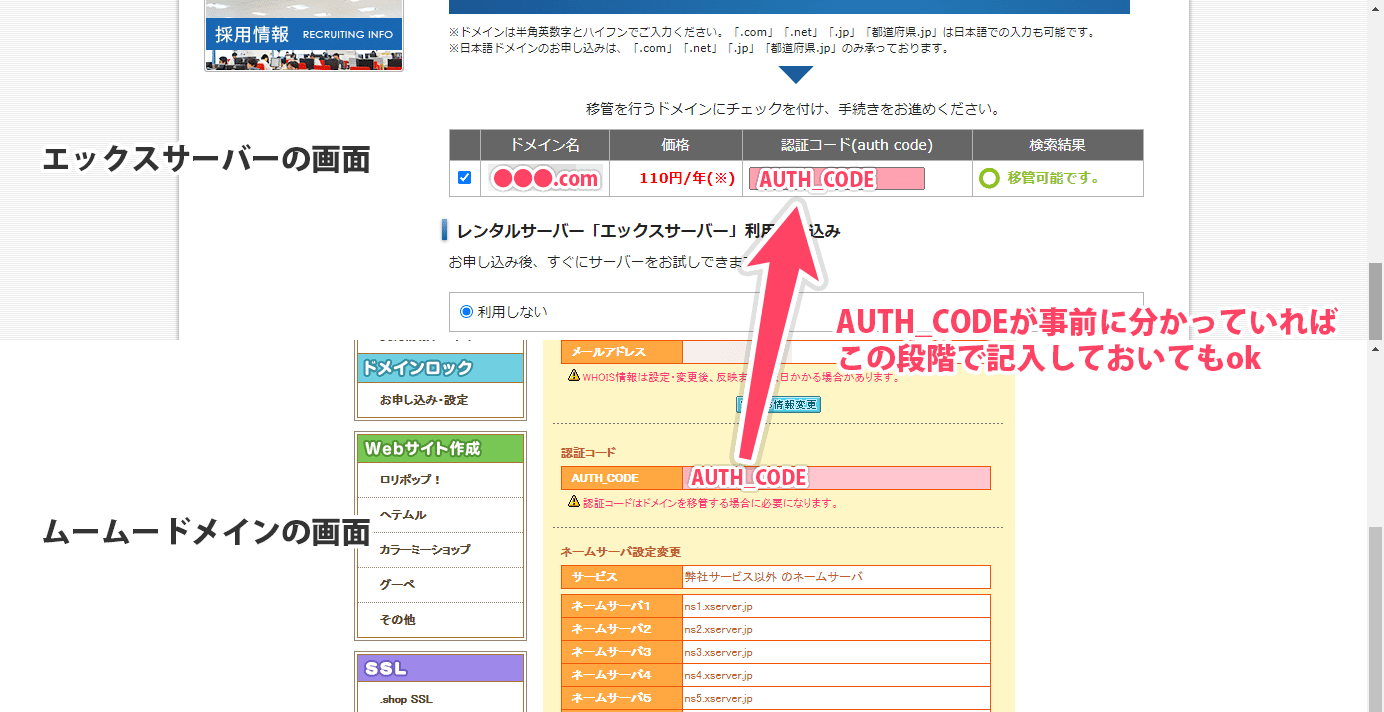Click the ネームサーバ設定変更 heading
Screen dimensions: 1384x712
[x=622, y=552]
